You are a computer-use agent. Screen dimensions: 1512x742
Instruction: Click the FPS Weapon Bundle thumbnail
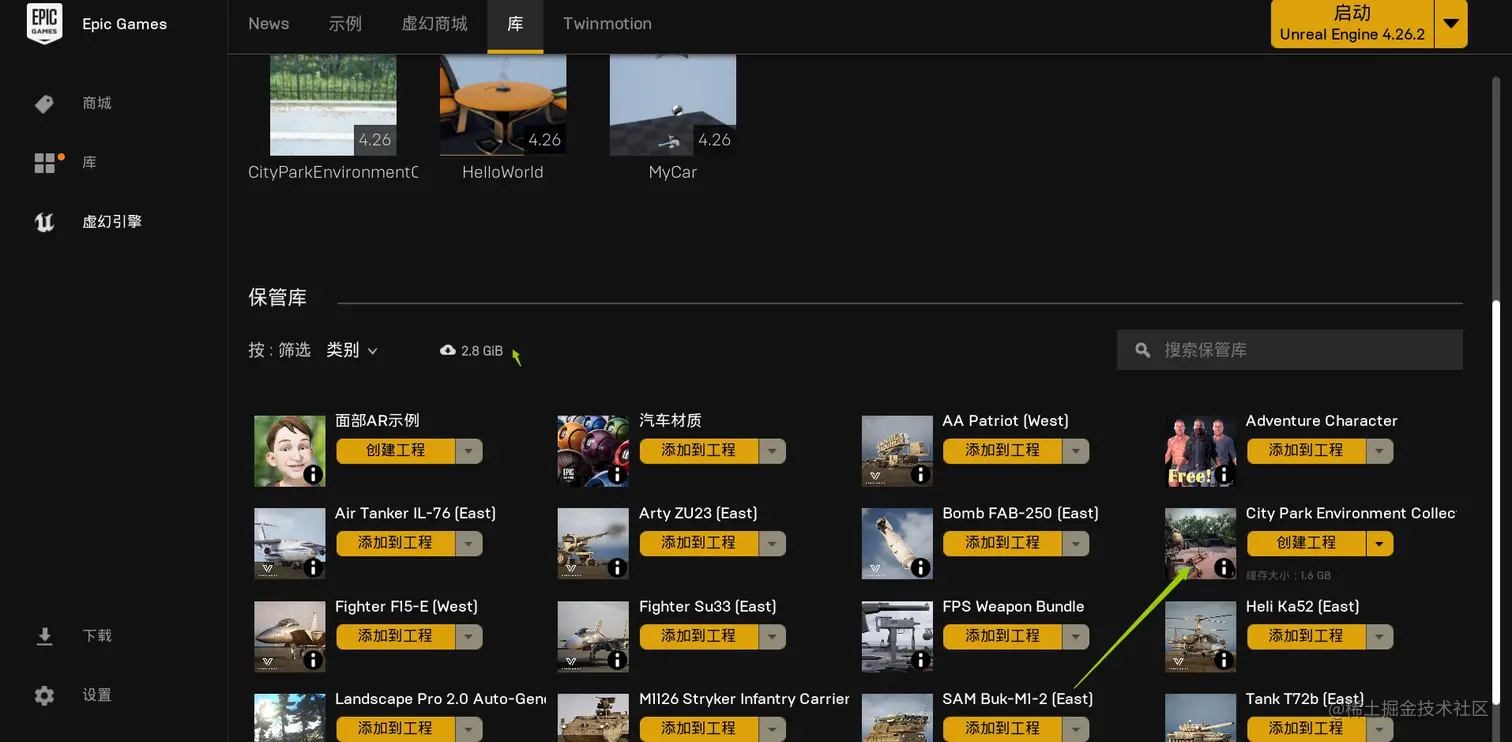pos(898,636)
